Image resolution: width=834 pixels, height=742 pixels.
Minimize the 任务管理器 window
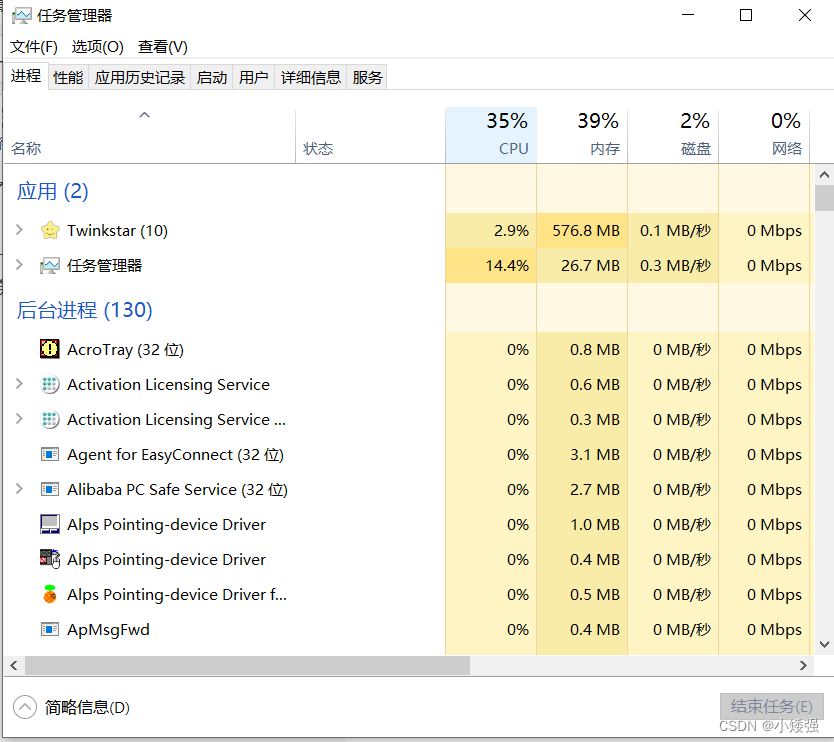[688, 15]
